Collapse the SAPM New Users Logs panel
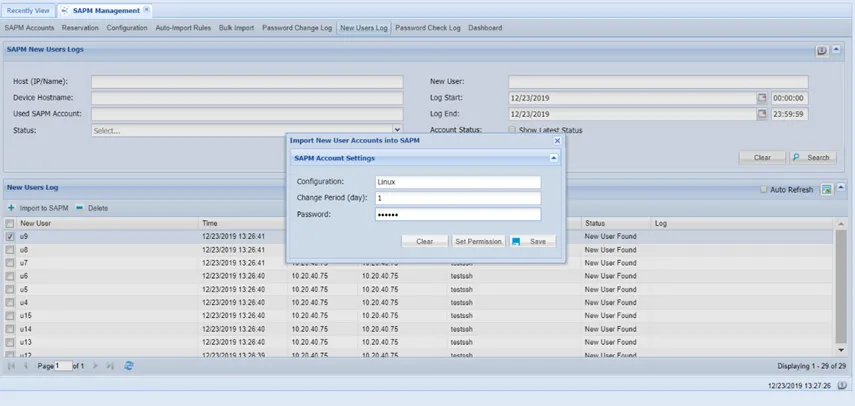The height and width of the screenshot is (406, 855). click(x=836, y=50)
